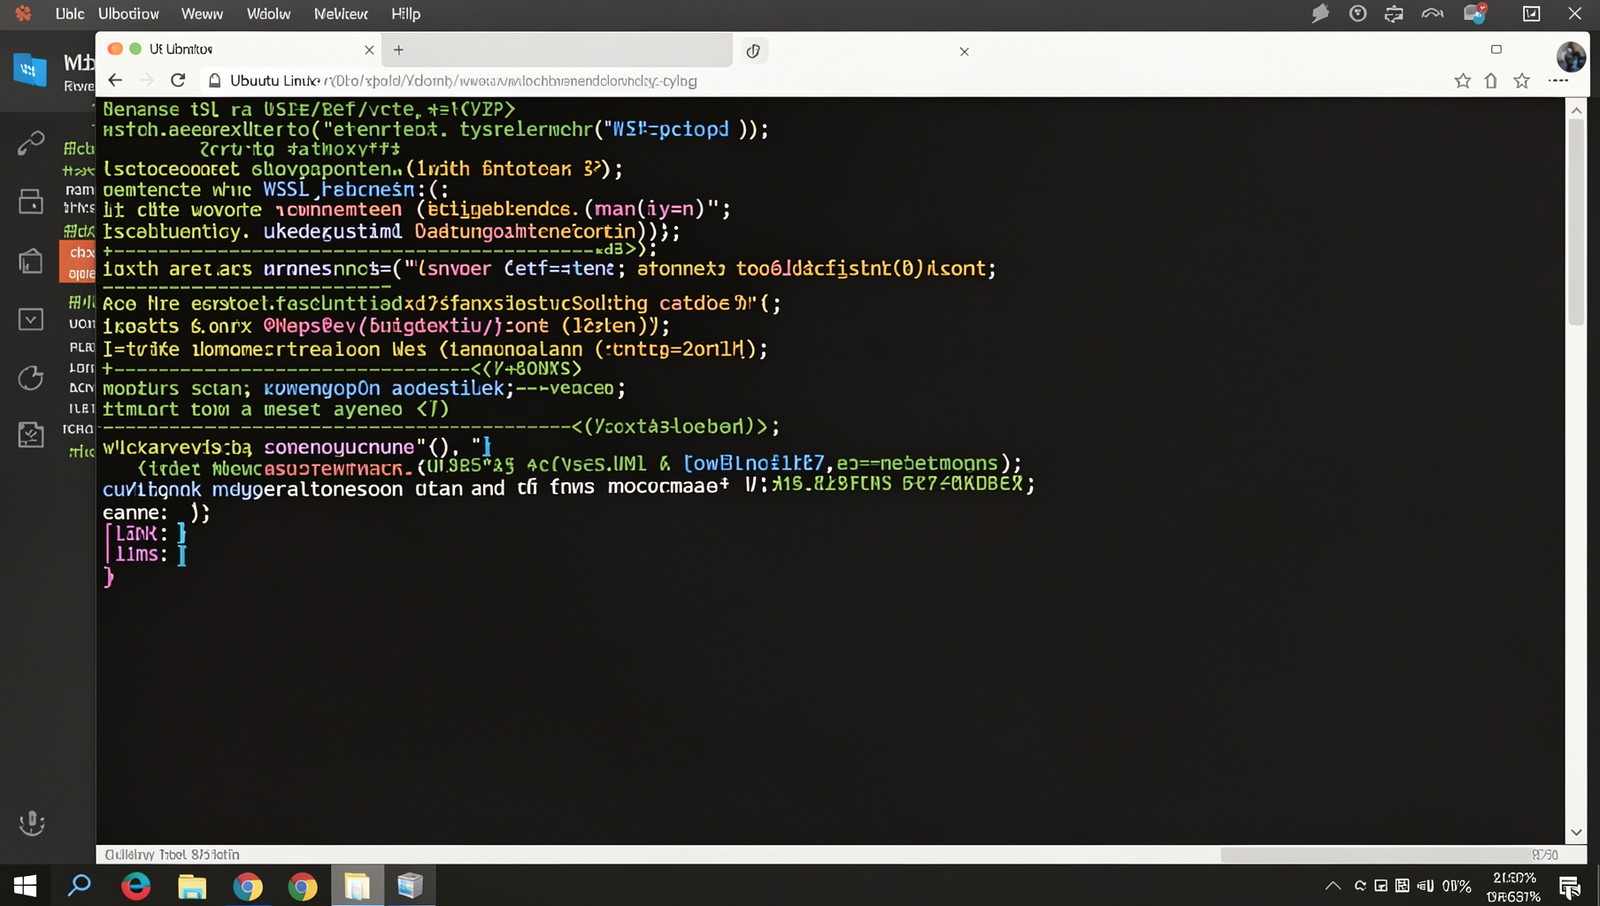Click the refresh circle icon in left sidebar

point(31,377)
